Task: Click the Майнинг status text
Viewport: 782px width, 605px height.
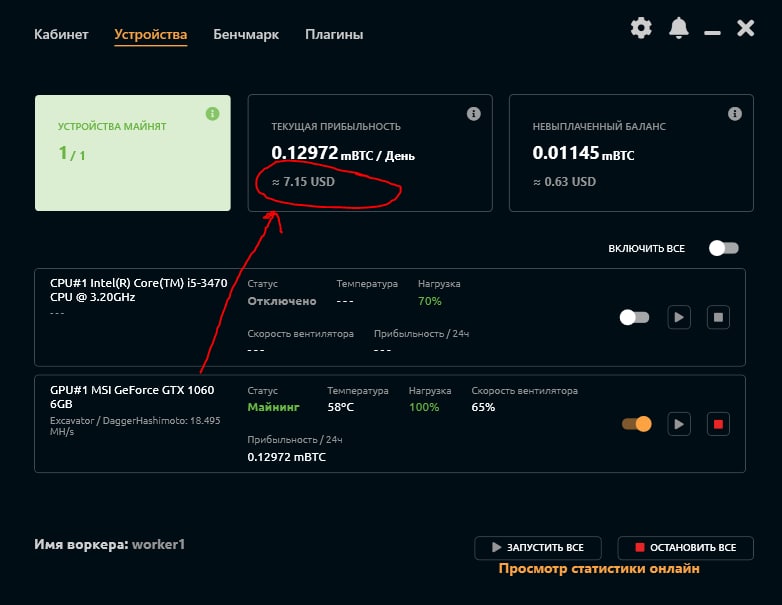Action: click(273, 407)
